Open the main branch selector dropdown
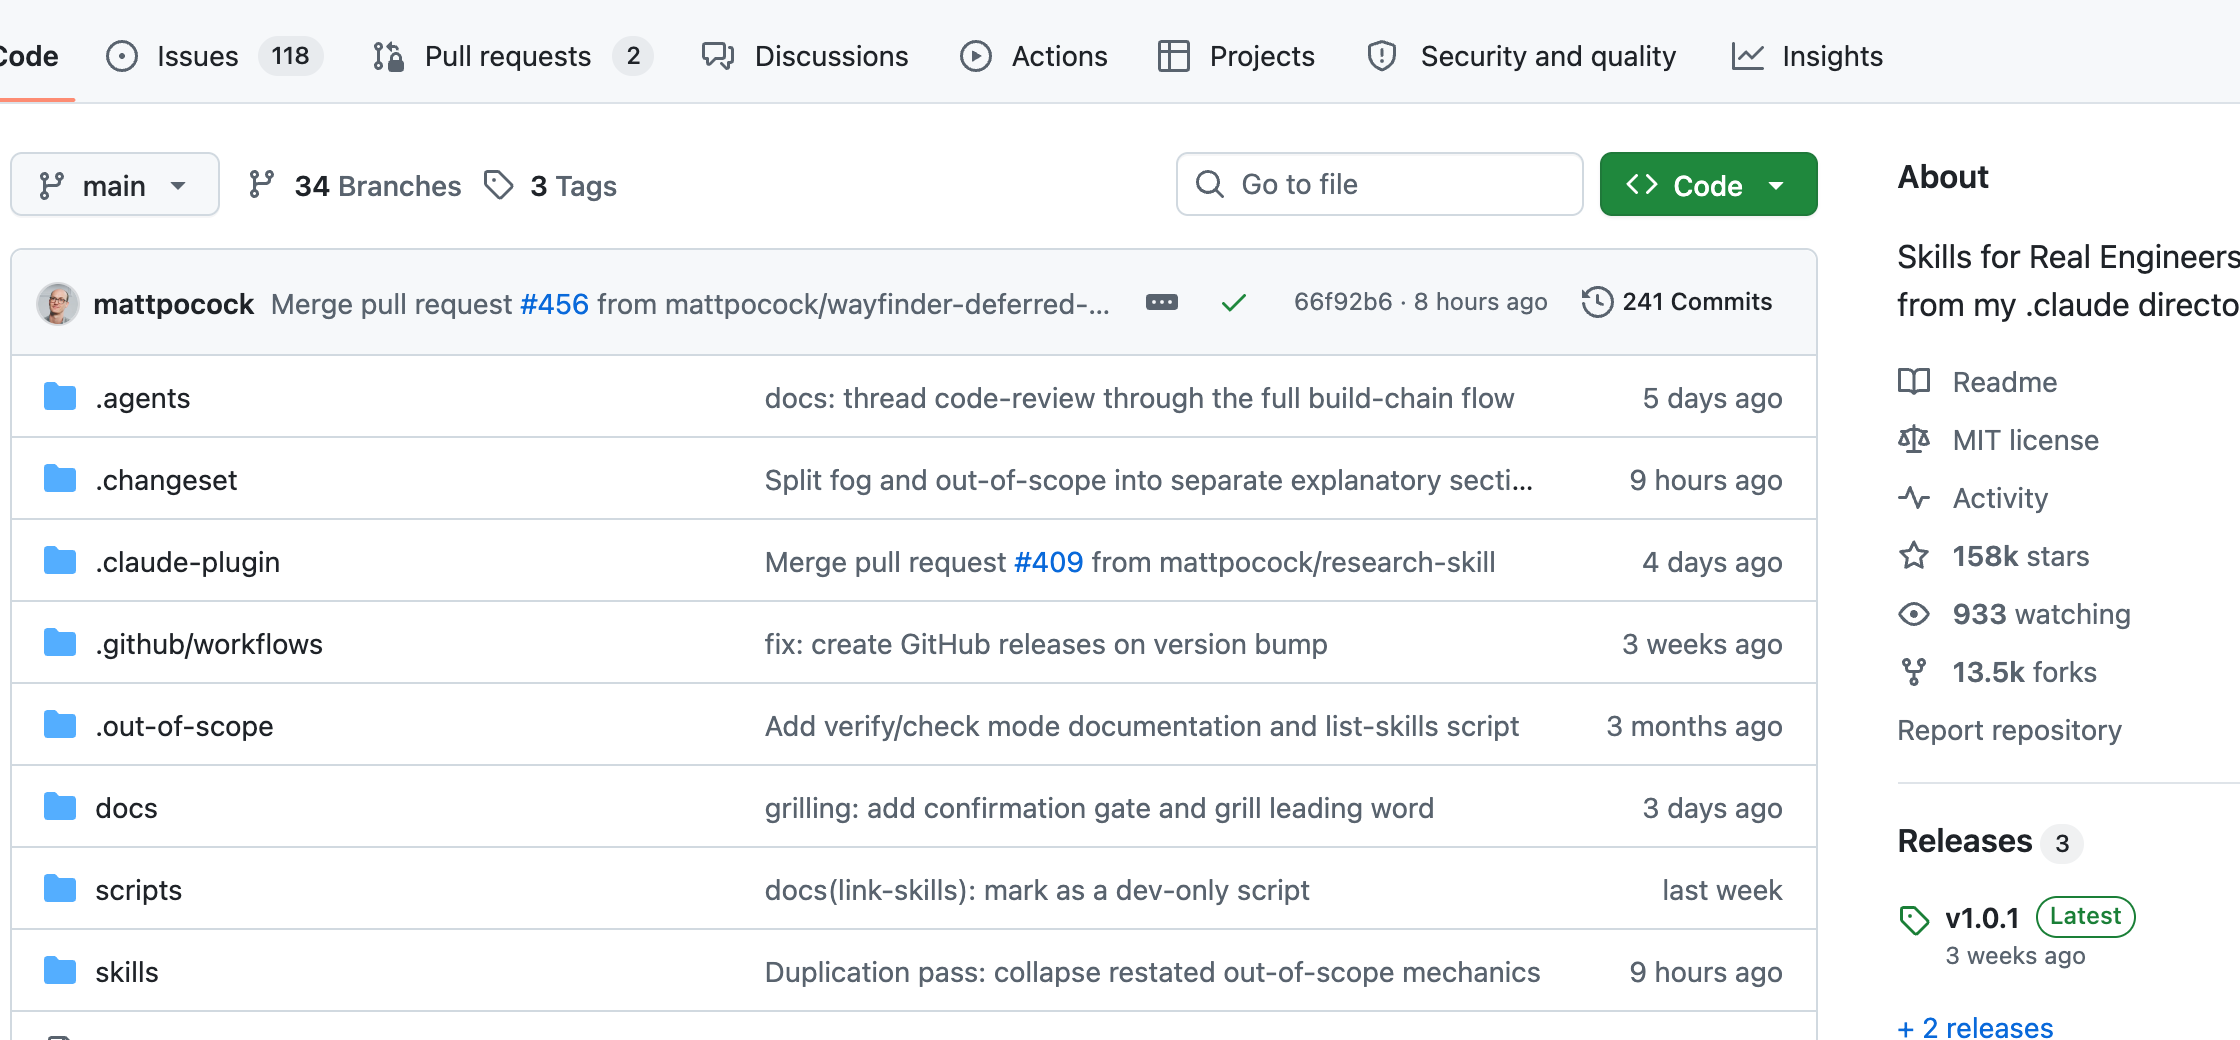 coord(115,185)
